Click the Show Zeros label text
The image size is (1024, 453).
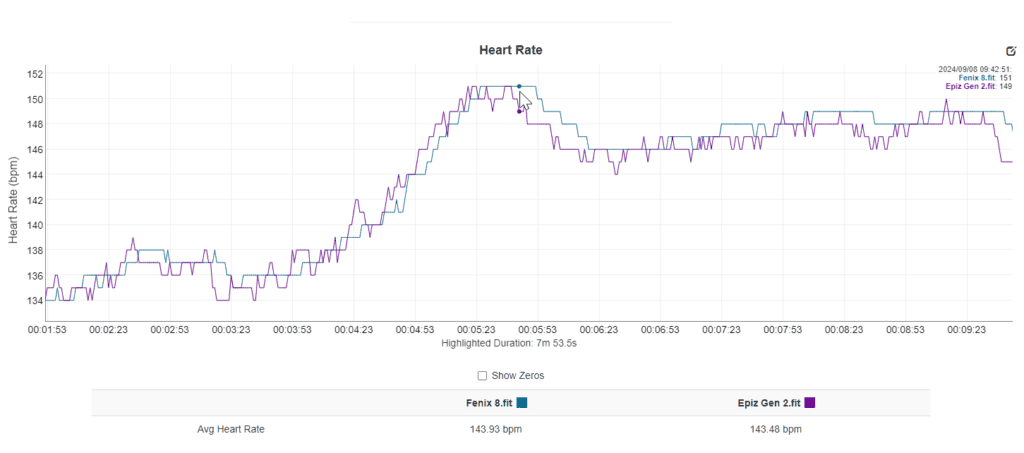click(518, 376)
